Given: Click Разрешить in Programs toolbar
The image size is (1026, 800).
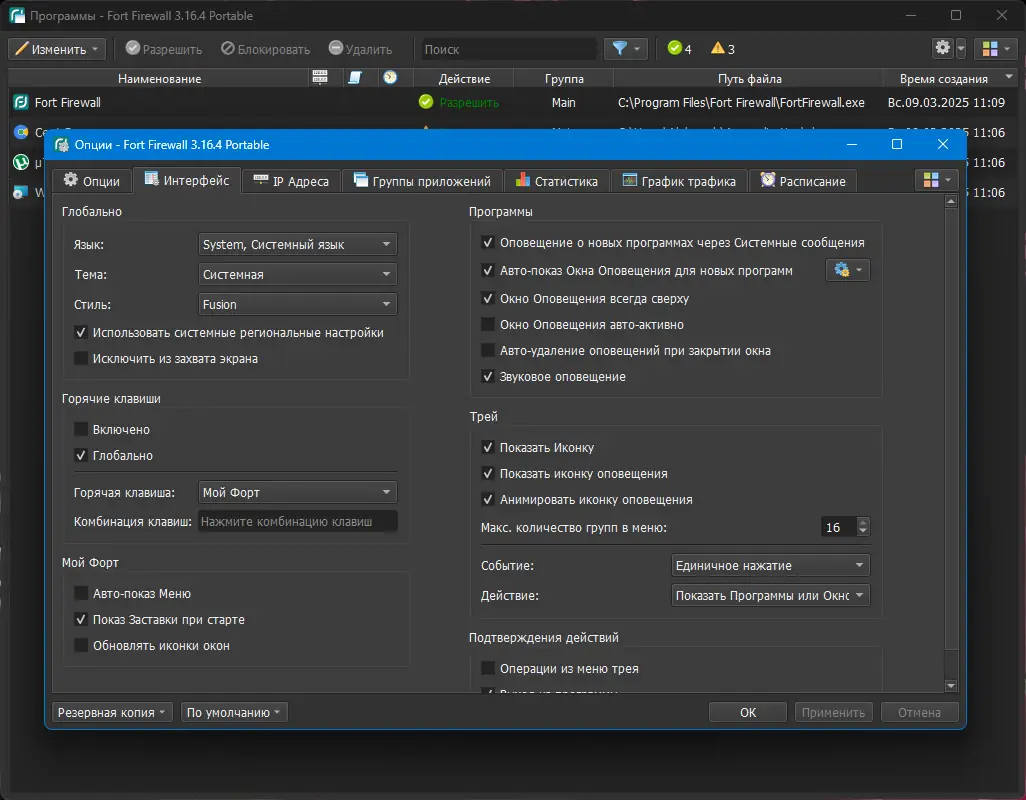Looking at the screenshot, I should (164, 49).
